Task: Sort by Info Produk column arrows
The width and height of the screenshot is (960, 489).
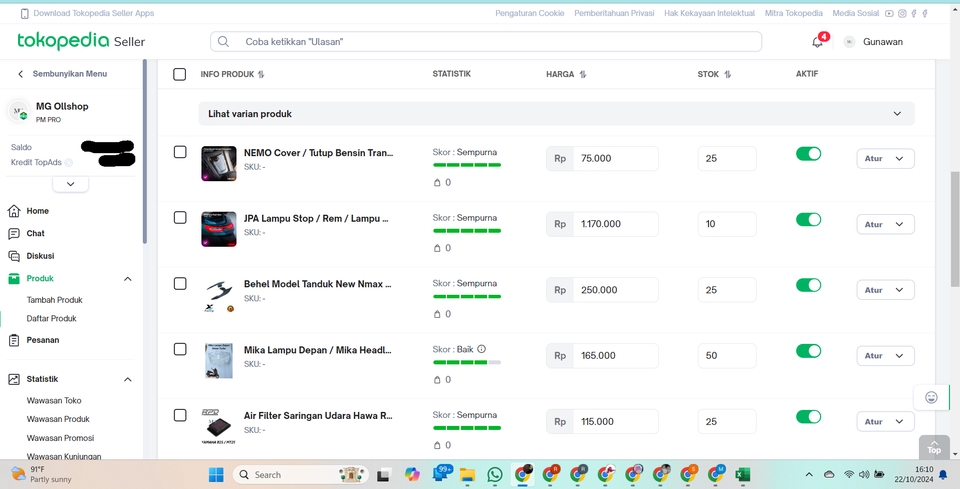Action: point(261,74)
